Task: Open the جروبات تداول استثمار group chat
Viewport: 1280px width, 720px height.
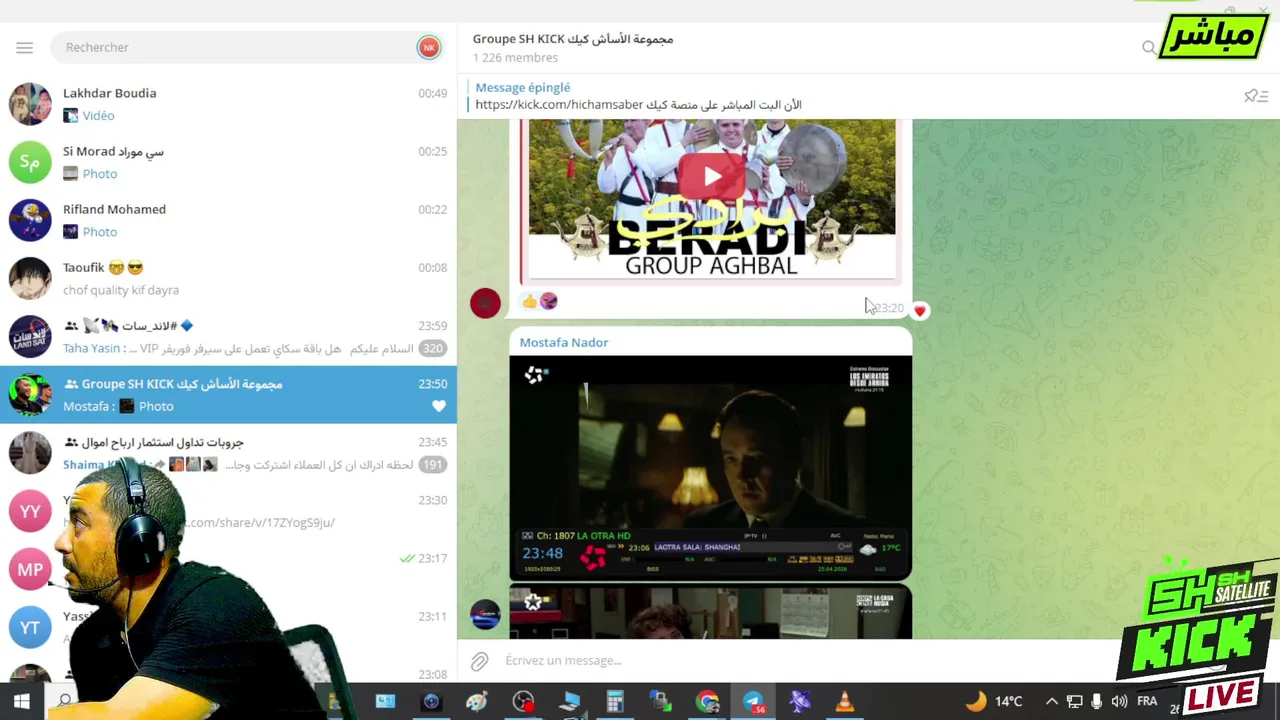Action: [228, 452]
